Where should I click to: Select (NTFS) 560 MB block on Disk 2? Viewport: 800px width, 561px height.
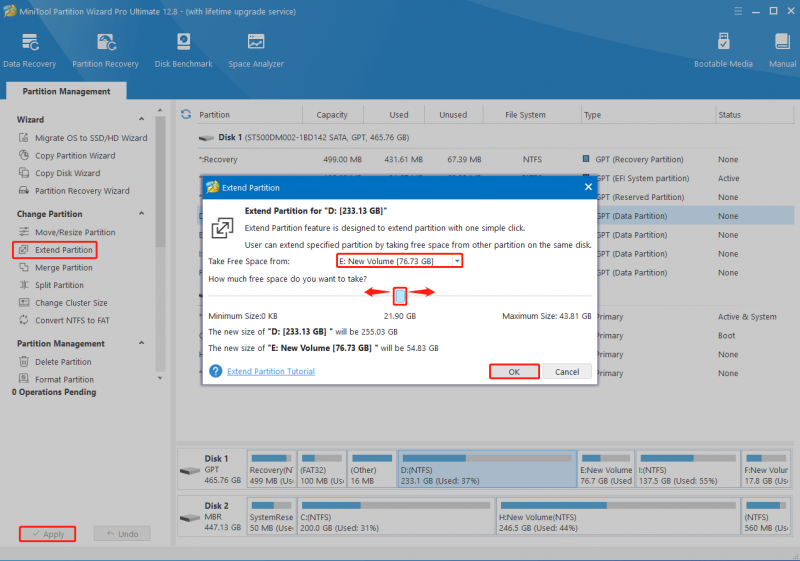coord(766,516)
